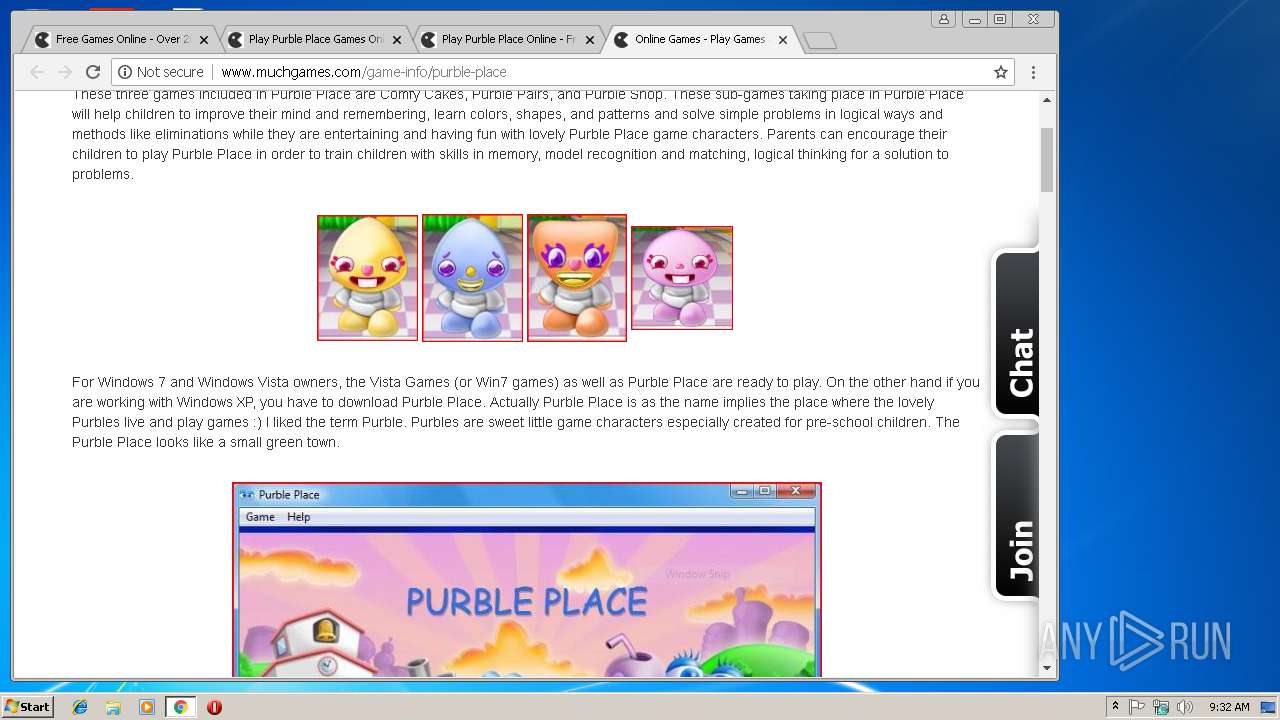Image resolution: width=1280 pixels, height=720 pixels.
Task: Click the yellow Purble character image
Action: [367, 278]
